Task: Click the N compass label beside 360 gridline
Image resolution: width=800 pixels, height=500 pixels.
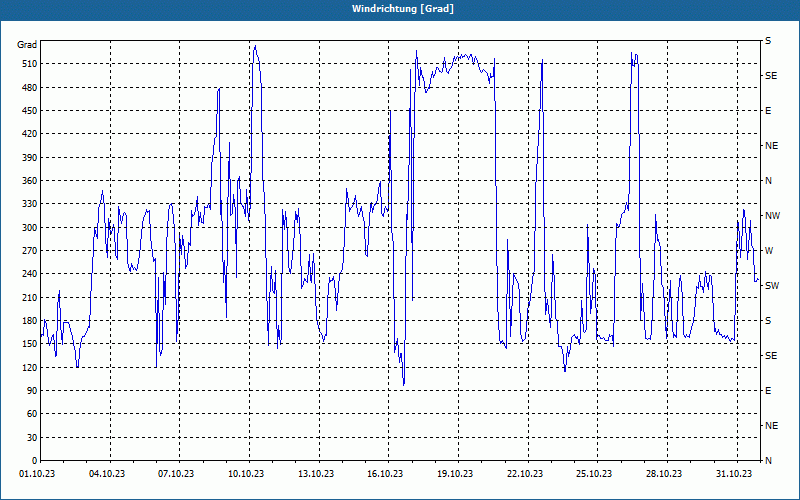Action: click(x=768, y=181)
